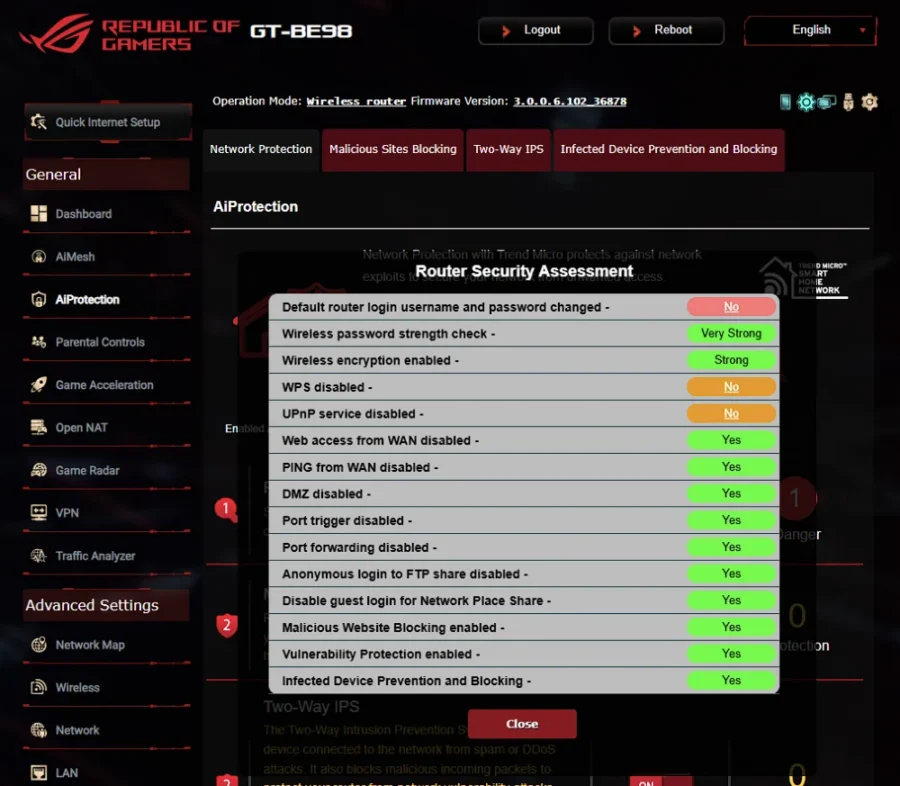Click the General section header
Screen dimensions: 900x786
pyautogui.click(x=107, y=175)
